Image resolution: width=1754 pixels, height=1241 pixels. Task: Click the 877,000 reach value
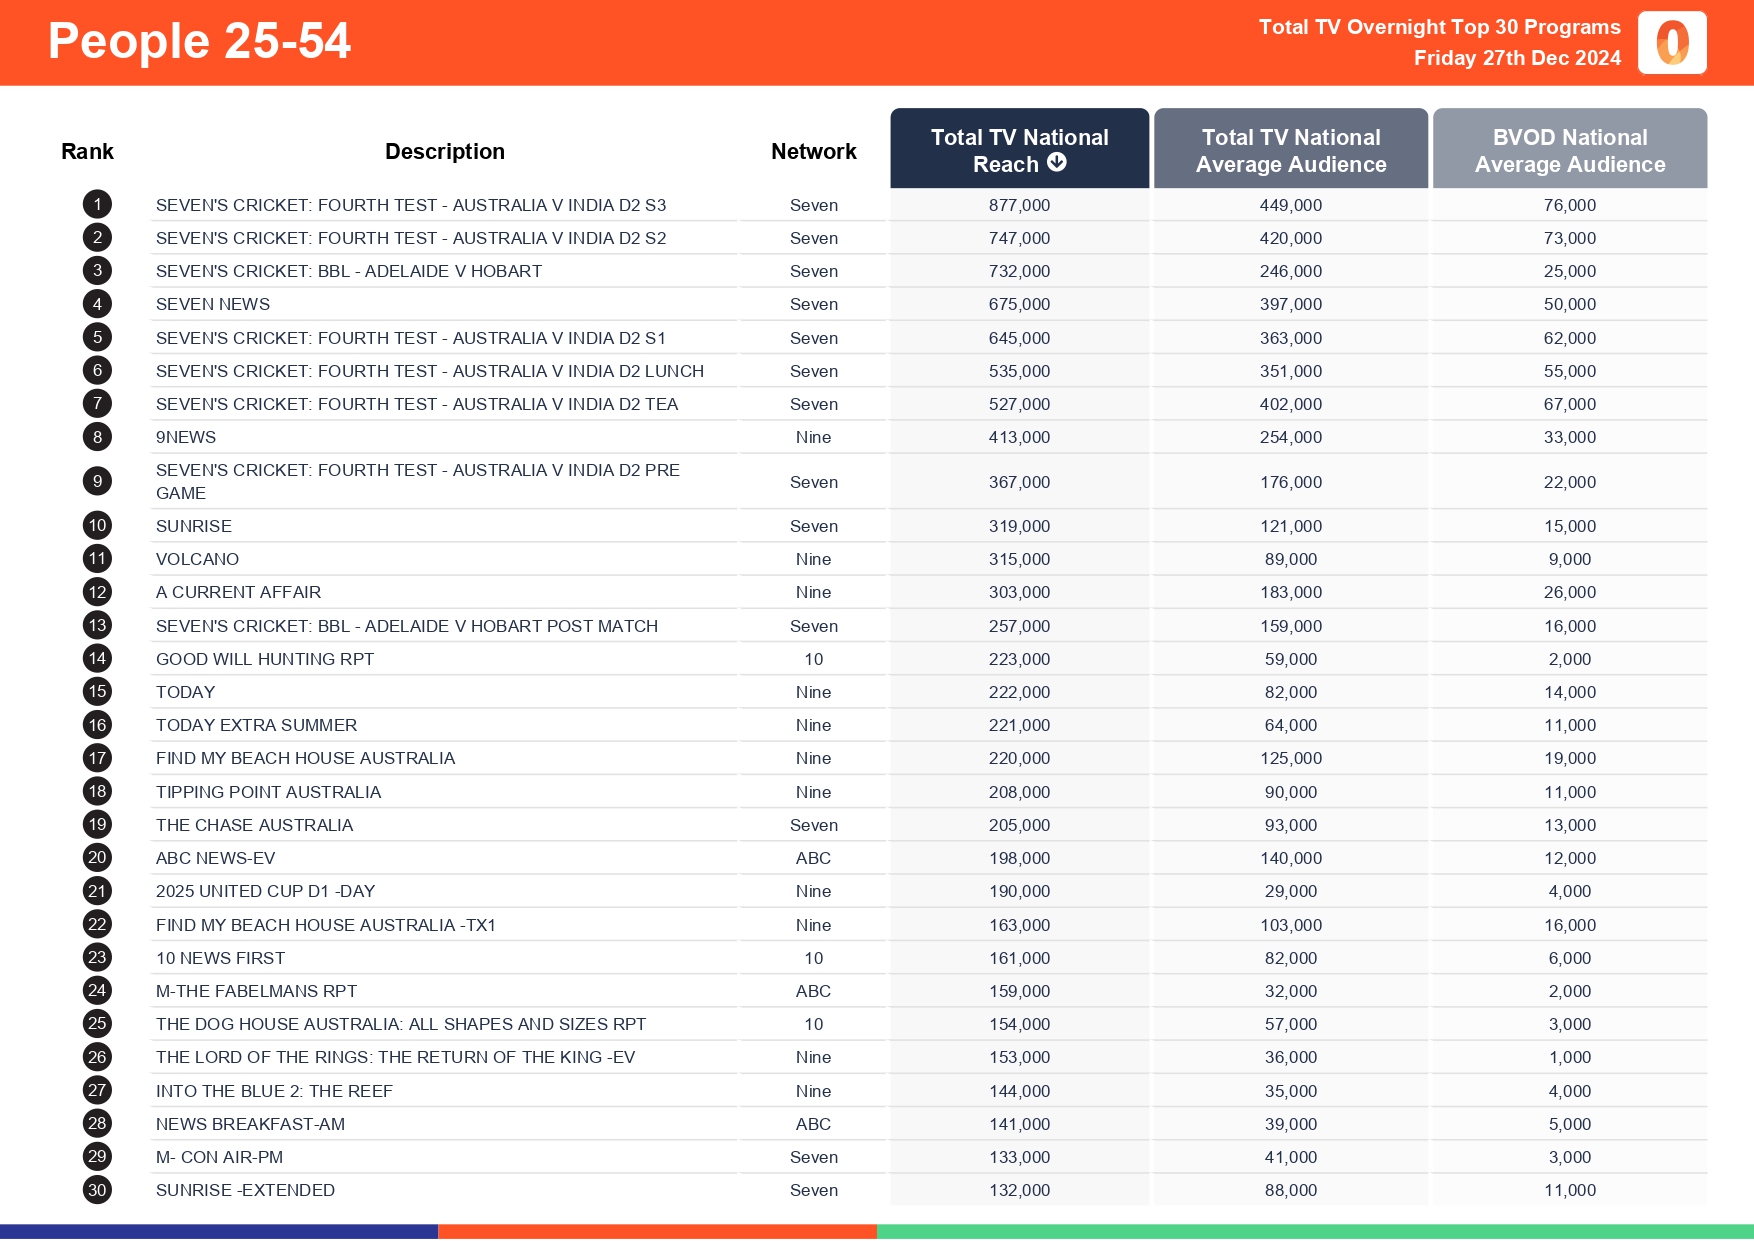coord(1019,205)
